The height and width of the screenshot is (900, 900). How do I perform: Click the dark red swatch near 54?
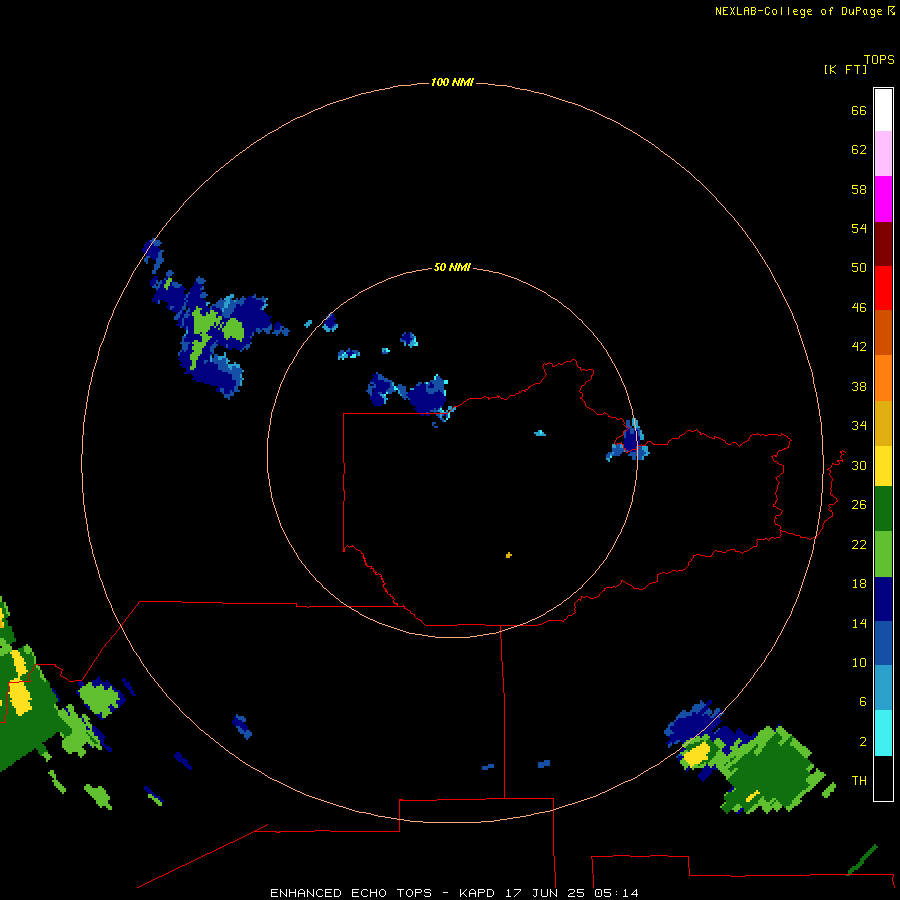click(x=883, y=243)
